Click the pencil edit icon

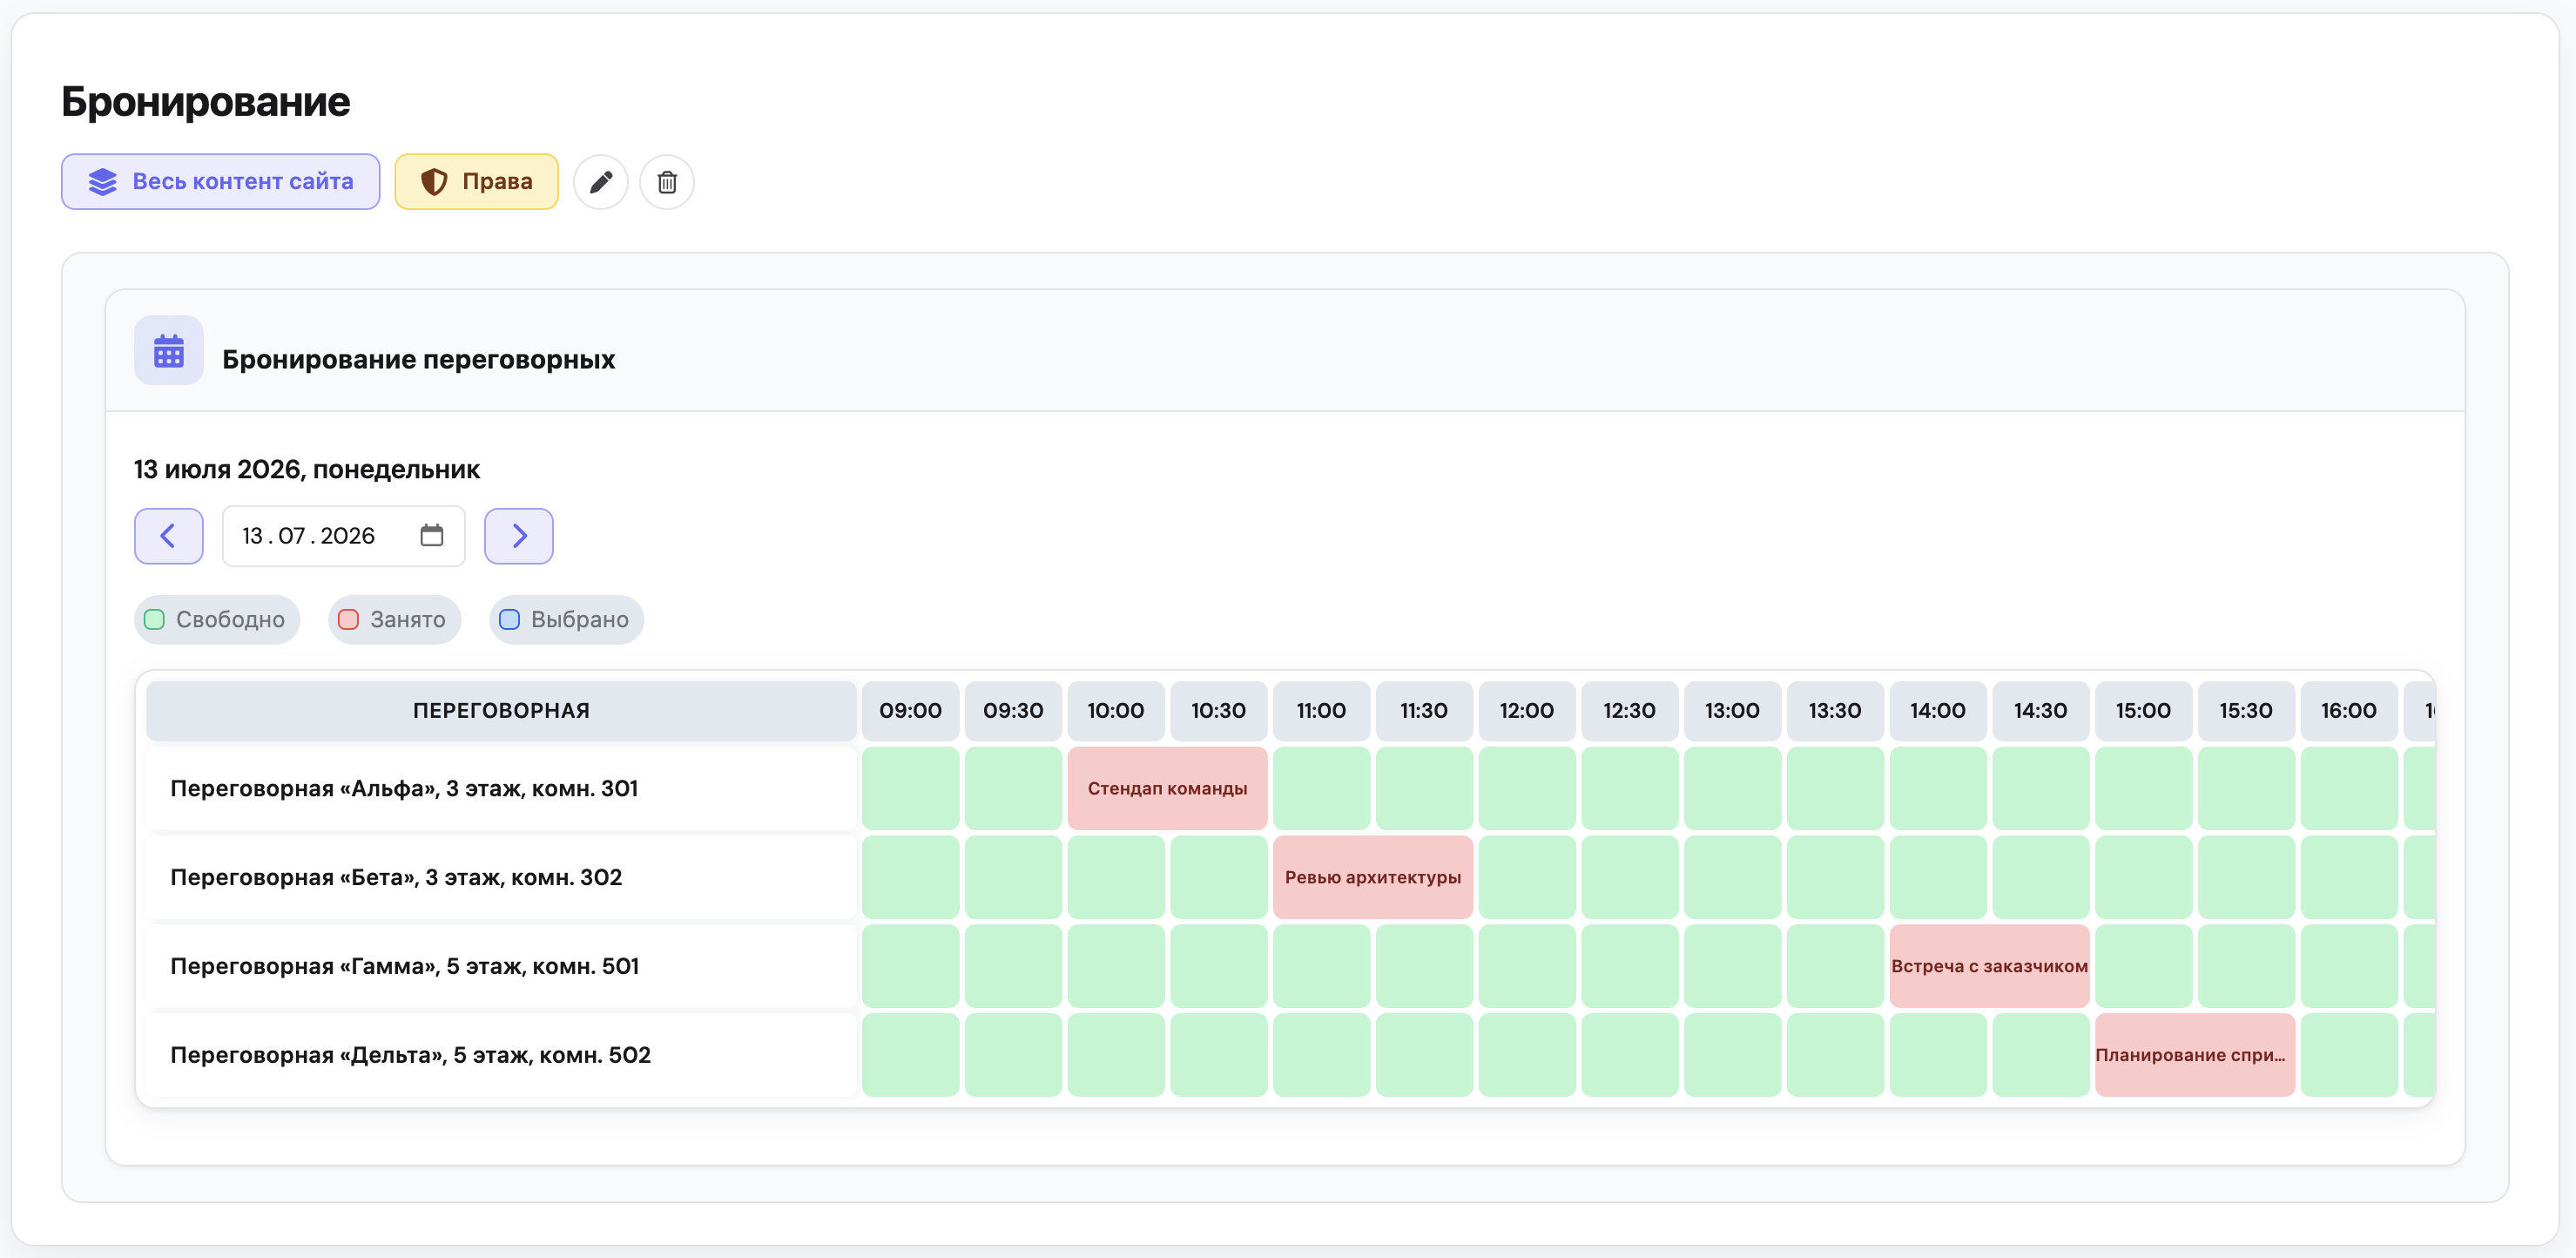pyautogui.click(x=600, y=182)
